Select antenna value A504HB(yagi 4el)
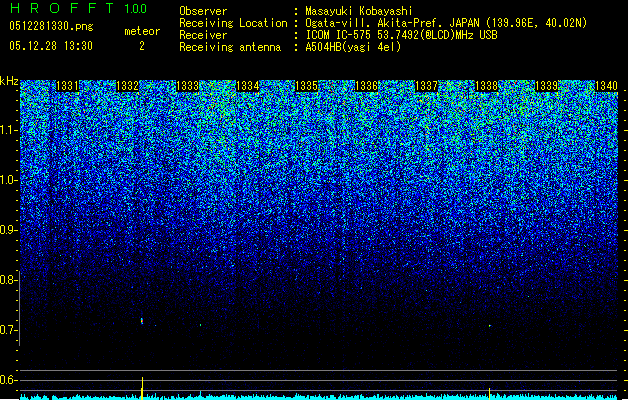Screen dimensions: 629x400 [x=353, y=47]
